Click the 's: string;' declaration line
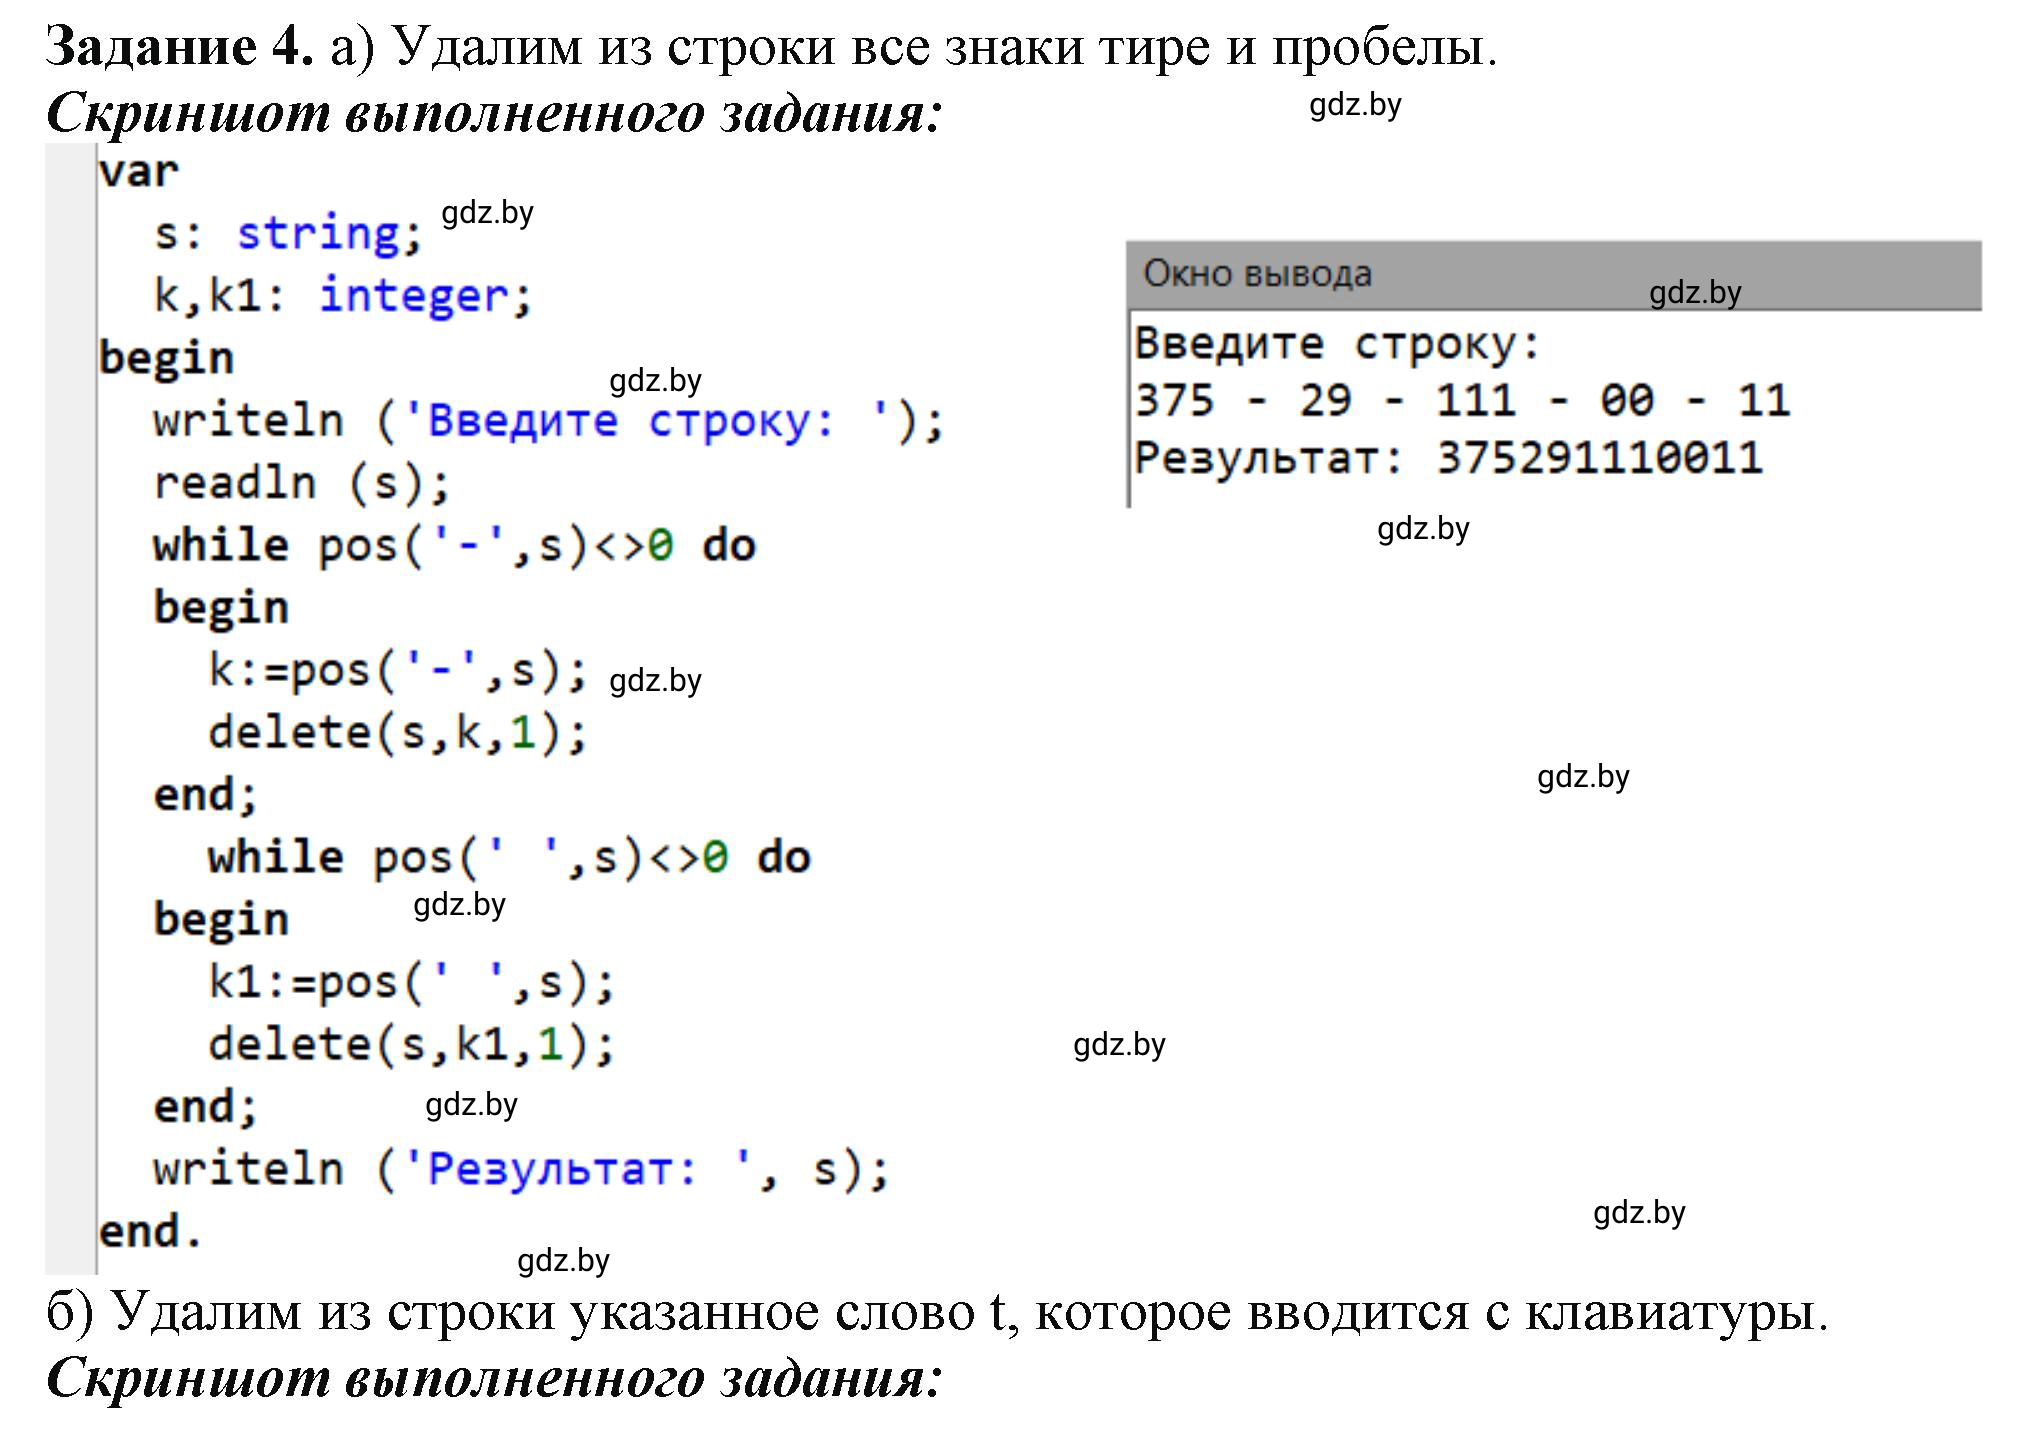The height and width of the screenshot is (1436, 2029). pyautogui.click(x=289, y=233)
